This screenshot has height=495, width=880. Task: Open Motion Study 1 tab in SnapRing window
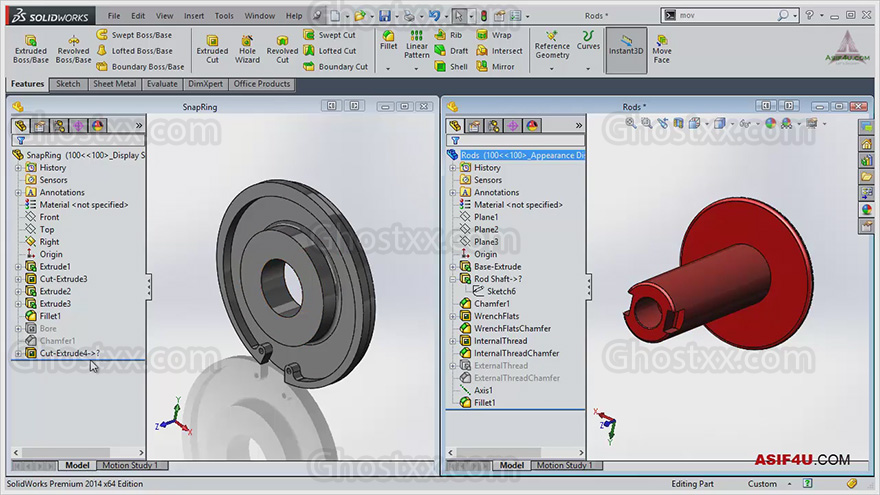(130, 465)
